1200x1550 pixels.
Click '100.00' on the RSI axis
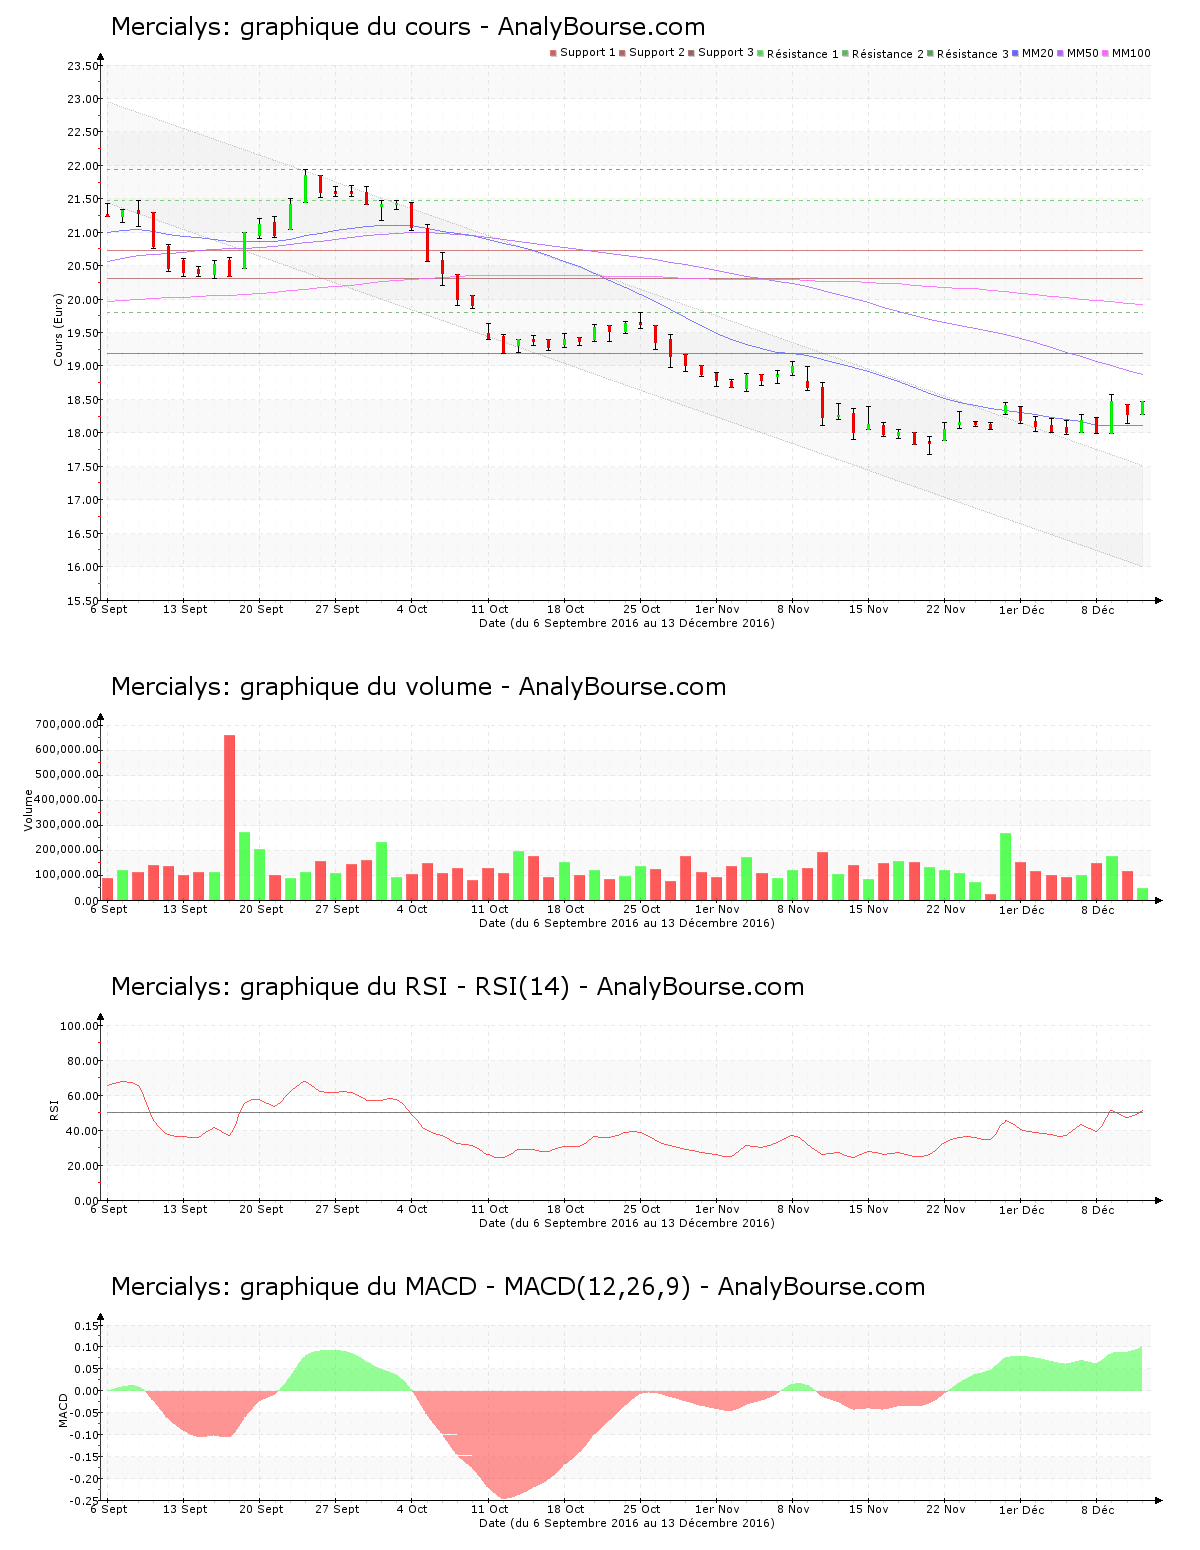click(80, 1026)
